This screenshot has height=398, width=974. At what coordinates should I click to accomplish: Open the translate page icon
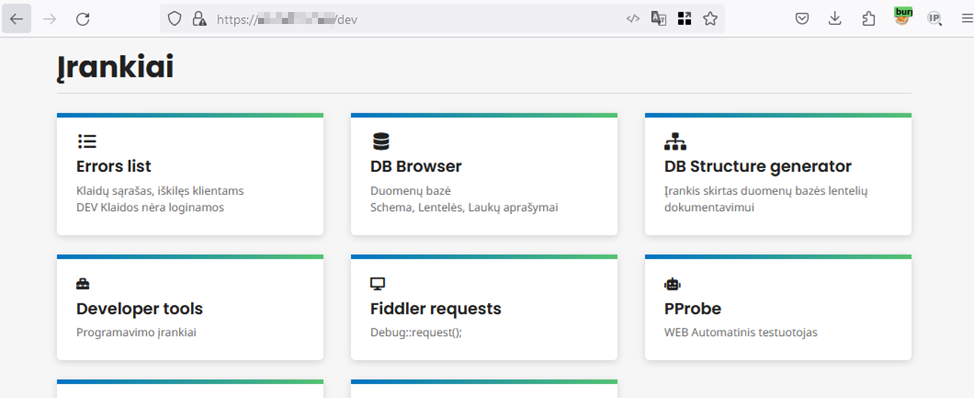658,19
